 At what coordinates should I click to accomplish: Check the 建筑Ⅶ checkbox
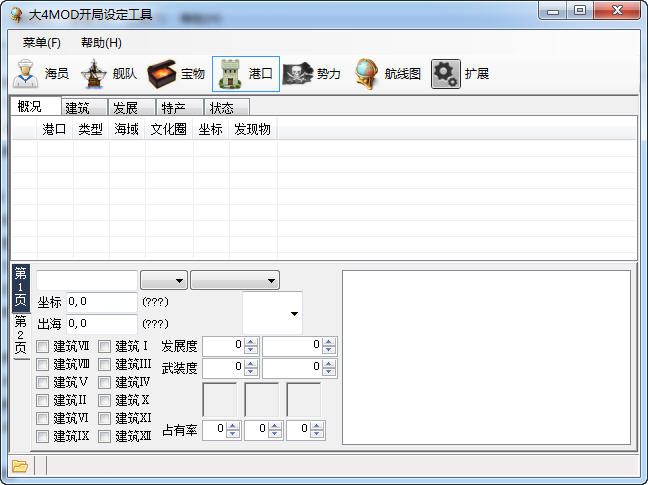[43, 346]
